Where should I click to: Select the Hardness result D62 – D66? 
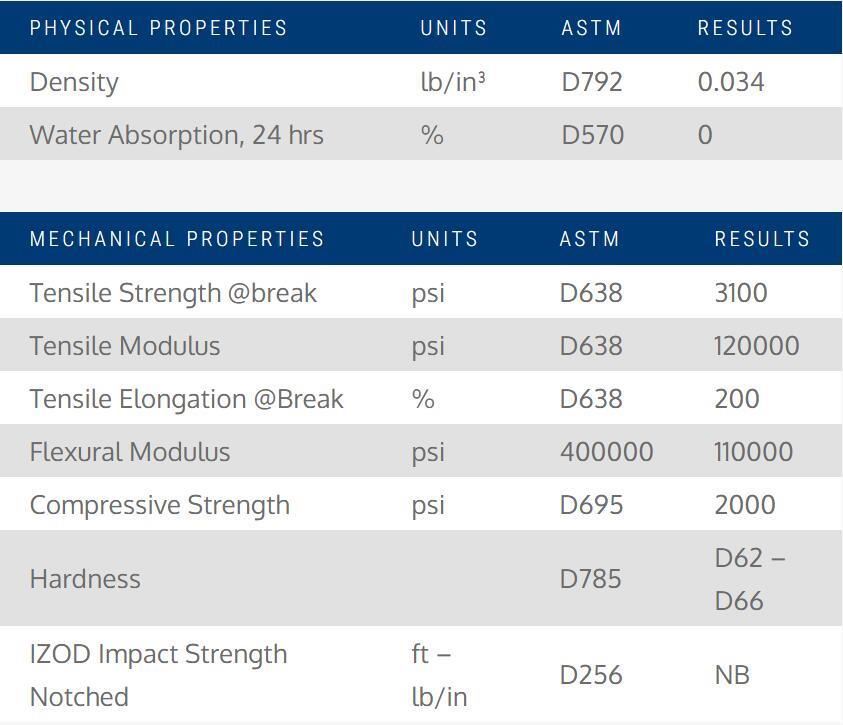pyautogui.click(x=749, y=579)
